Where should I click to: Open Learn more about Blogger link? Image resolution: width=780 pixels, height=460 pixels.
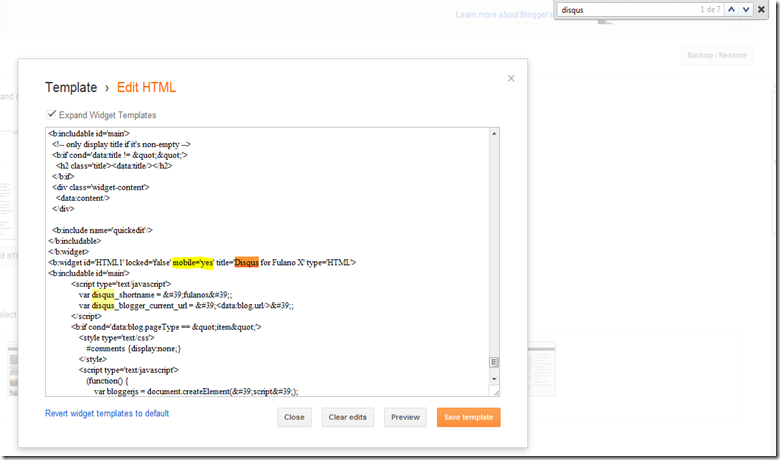click(x=504, y=15)
